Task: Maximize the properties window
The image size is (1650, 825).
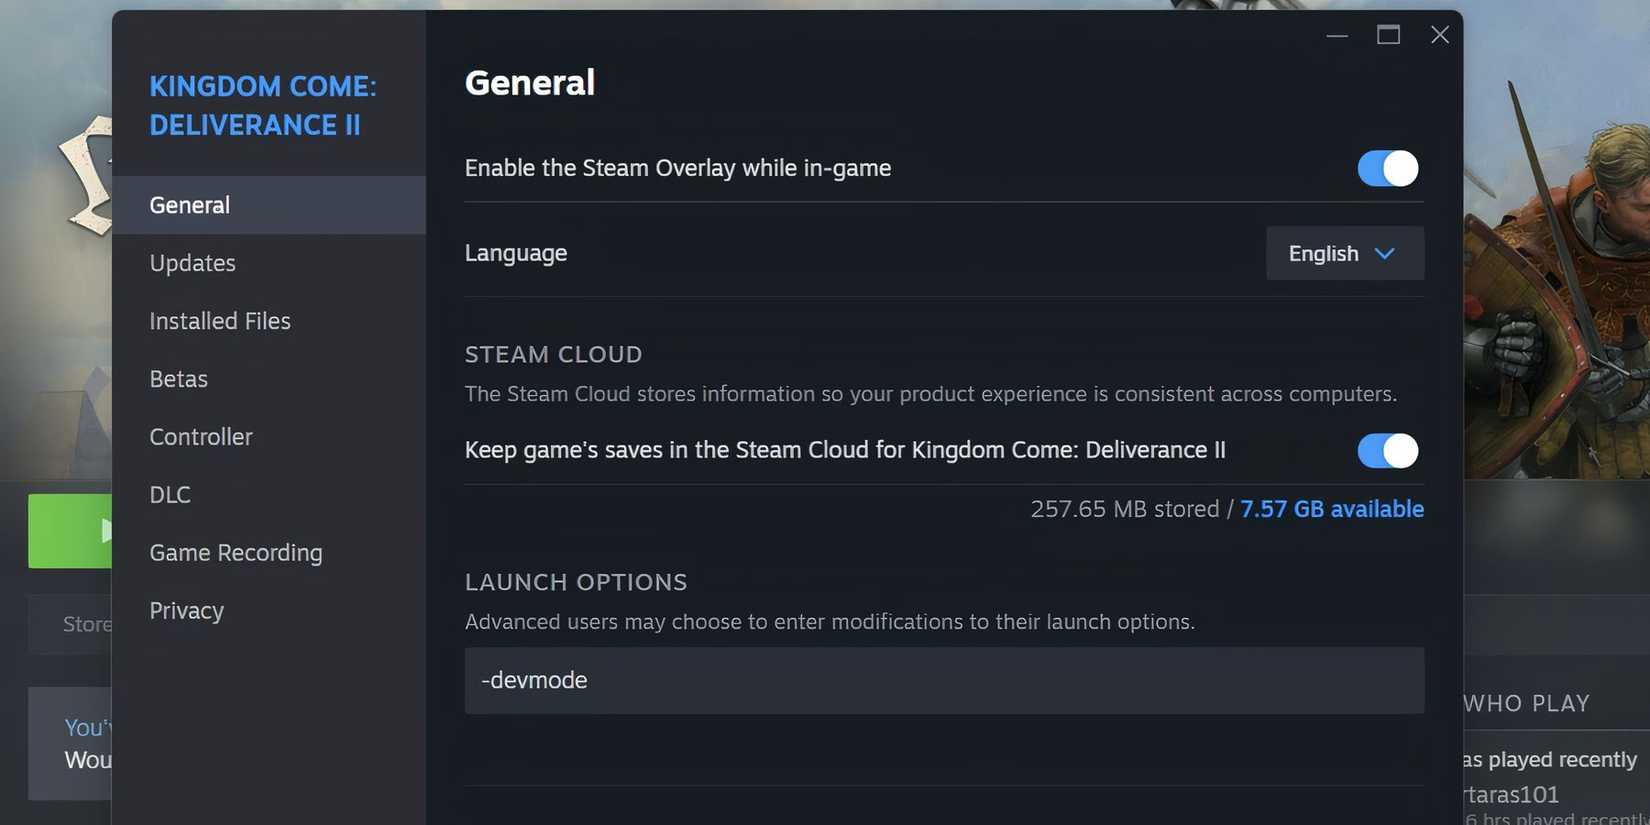Action: 1388,35
